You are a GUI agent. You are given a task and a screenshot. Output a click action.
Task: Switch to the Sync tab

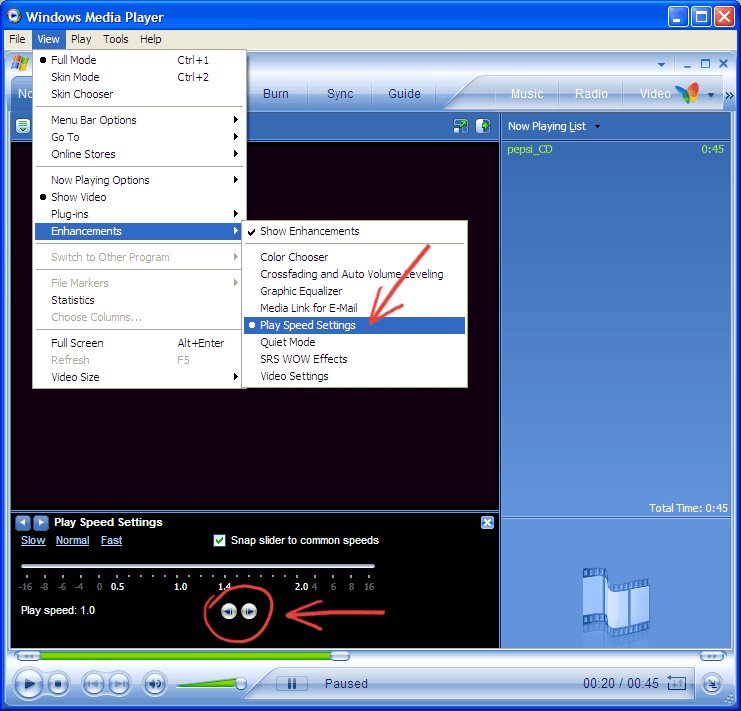click(340, 94)
